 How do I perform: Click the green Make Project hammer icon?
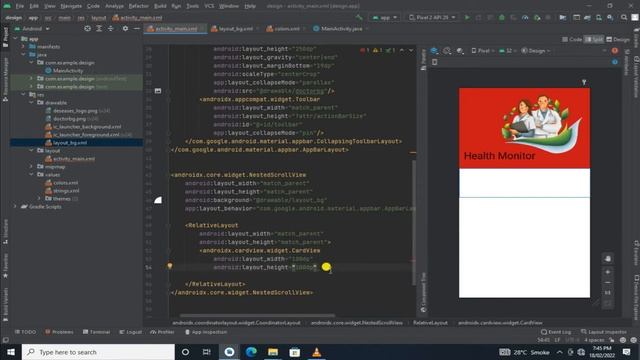pos(359,18)
